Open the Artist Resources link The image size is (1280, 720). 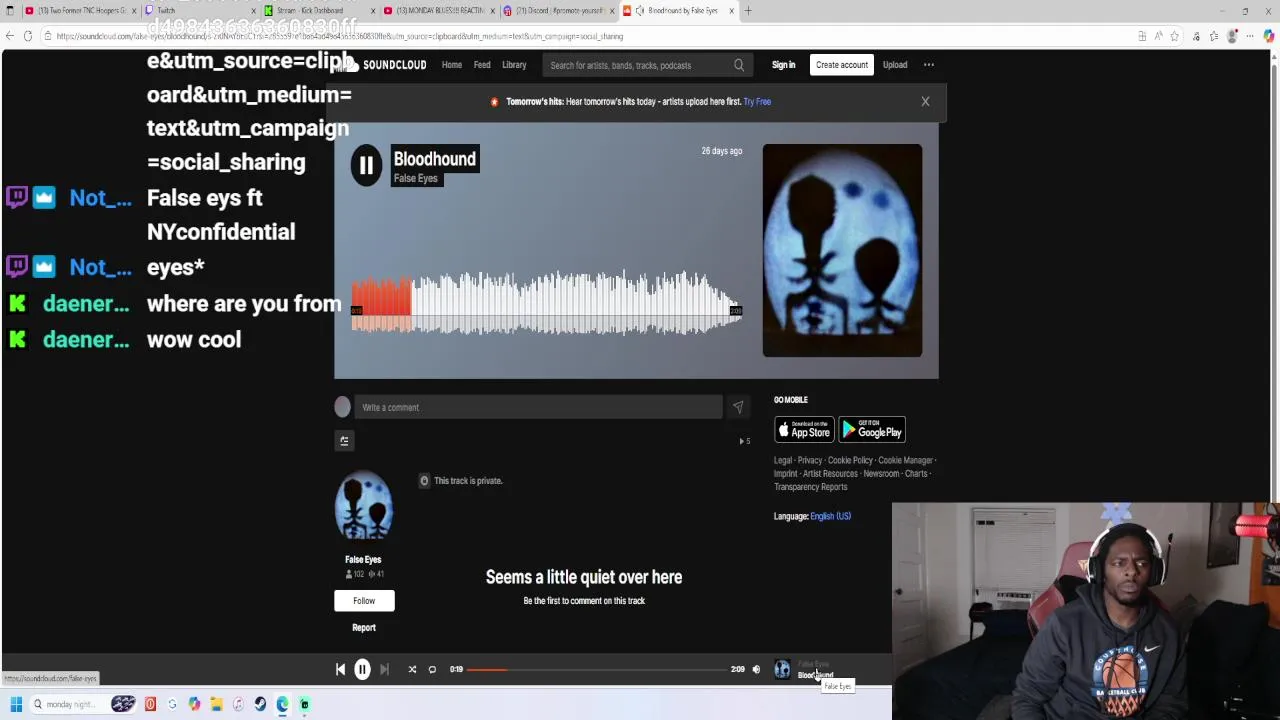pos(830,474)
